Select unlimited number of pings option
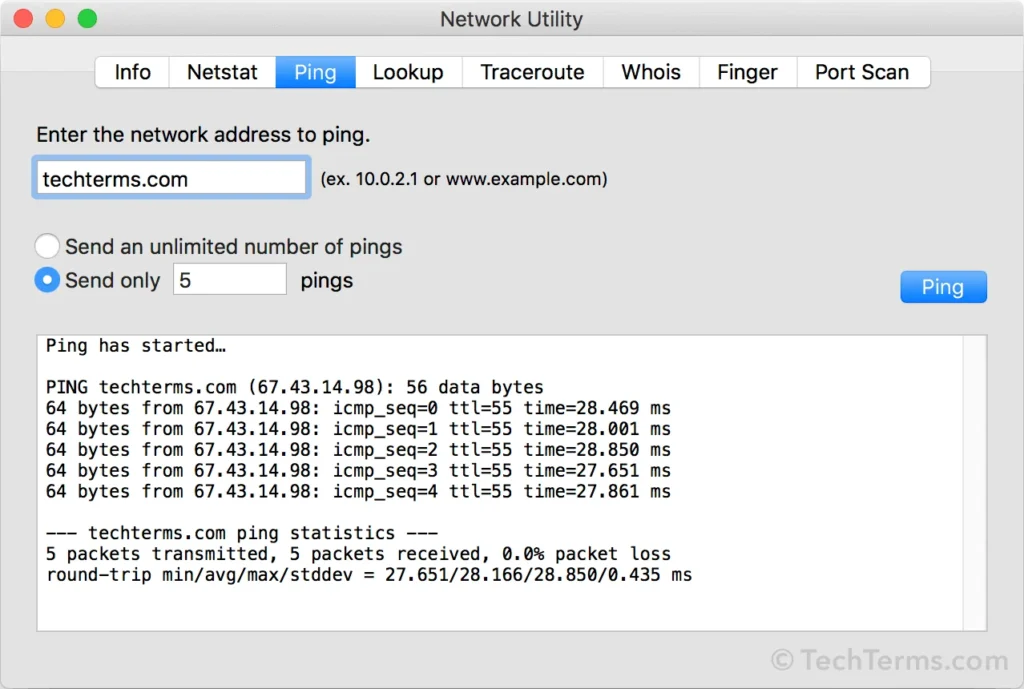 coord(47,245)
